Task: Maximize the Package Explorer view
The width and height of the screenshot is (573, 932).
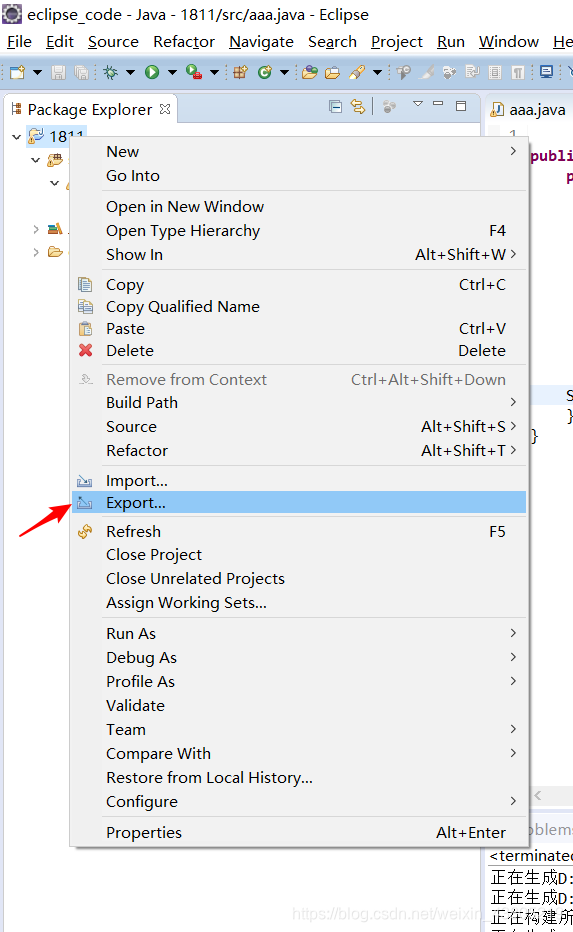Action: tap(461, 106)
